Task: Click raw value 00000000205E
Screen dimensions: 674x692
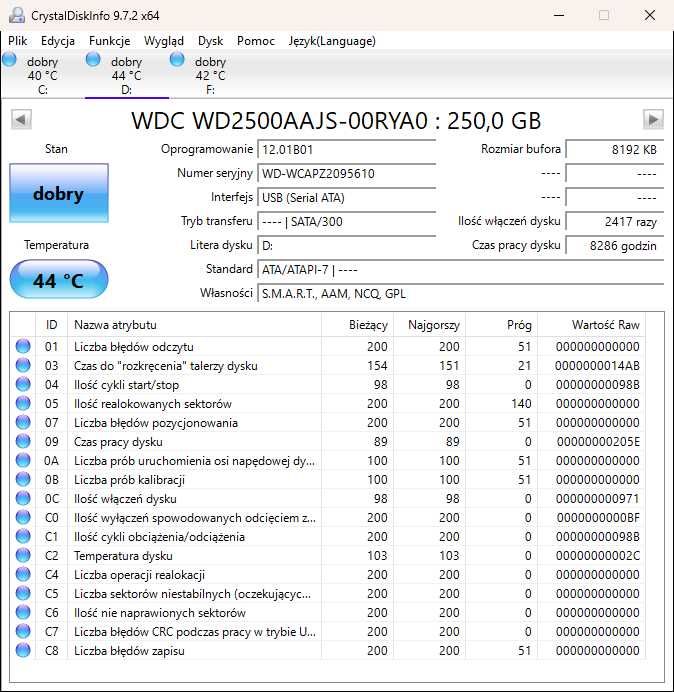Action: [x=598, y=441]
